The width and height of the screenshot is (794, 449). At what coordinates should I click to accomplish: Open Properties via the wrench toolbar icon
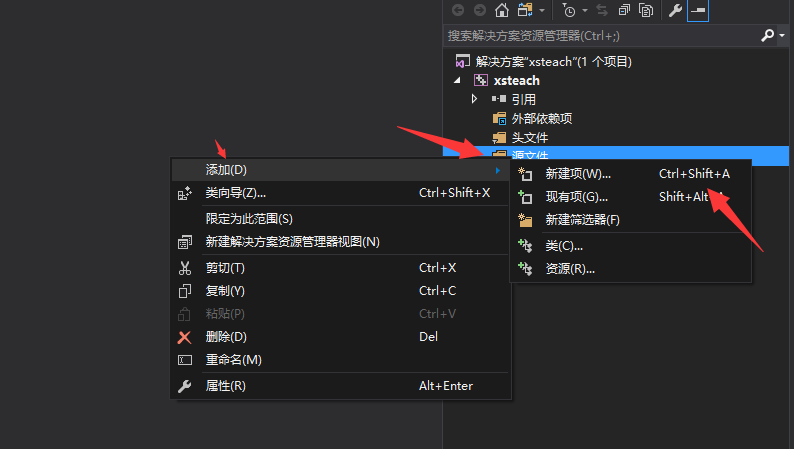(x=675, y=10)
